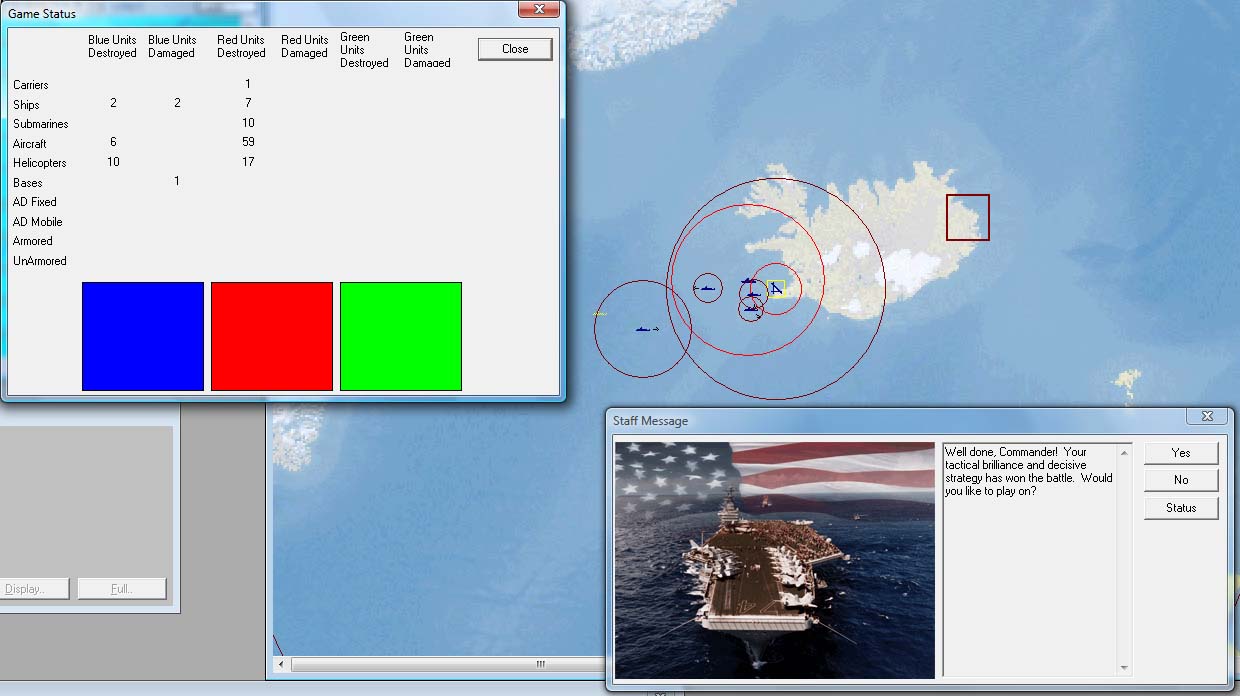Viewport: 1240px width, 696px height.
Task: Click the aircraft carrier picture
Action: click(775, 560)
